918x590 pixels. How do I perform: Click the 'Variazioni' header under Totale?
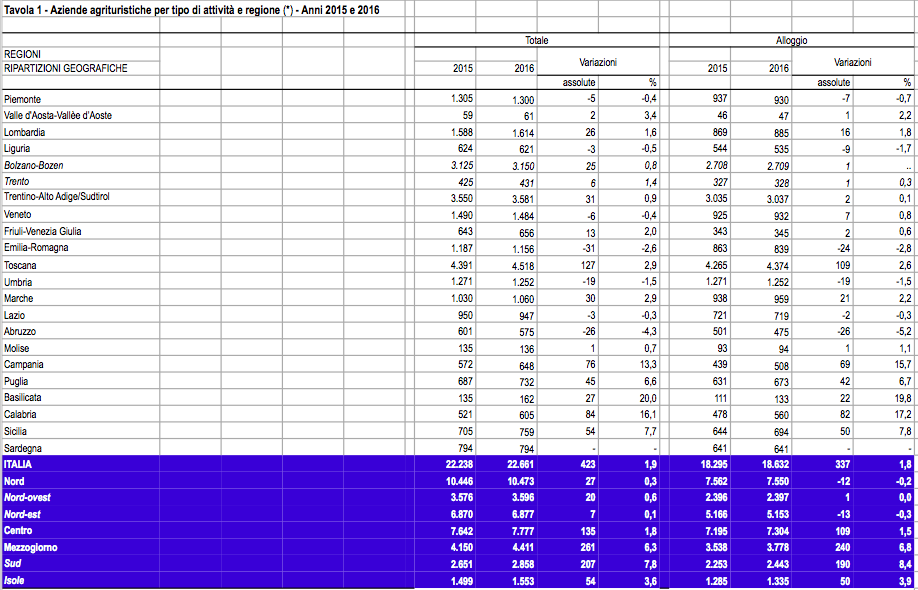coord(598,61)
